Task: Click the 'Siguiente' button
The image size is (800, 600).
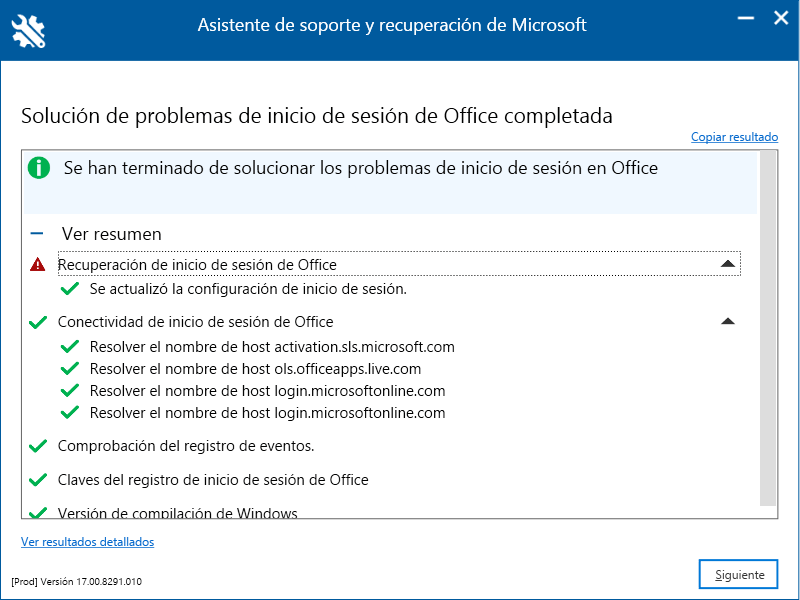Action: pyautogui.click(x=739, y=575)
